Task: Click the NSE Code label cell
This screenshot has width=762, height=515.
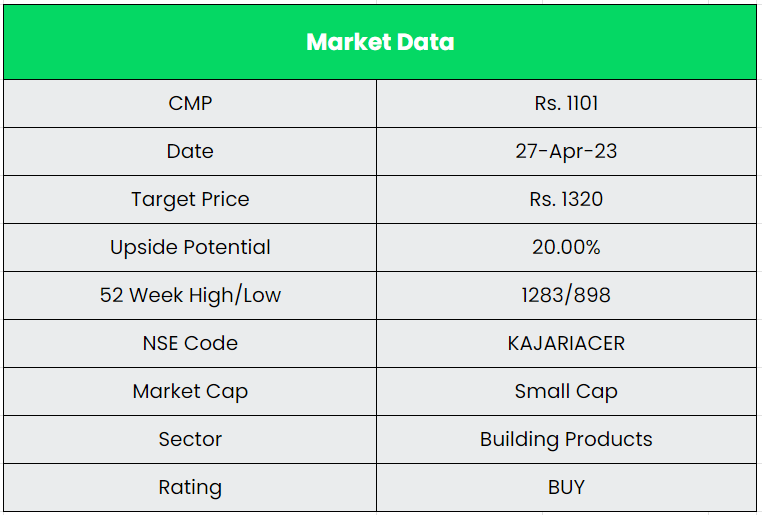Action: 190,343
